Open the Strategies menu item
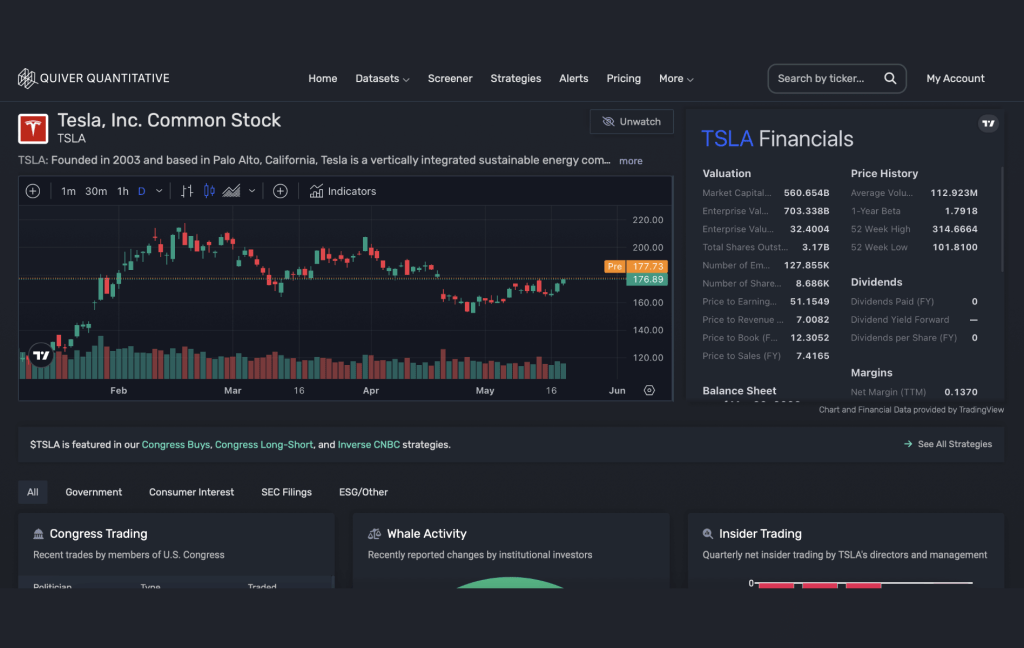The image size is (1024, 648). click(516, 78)
